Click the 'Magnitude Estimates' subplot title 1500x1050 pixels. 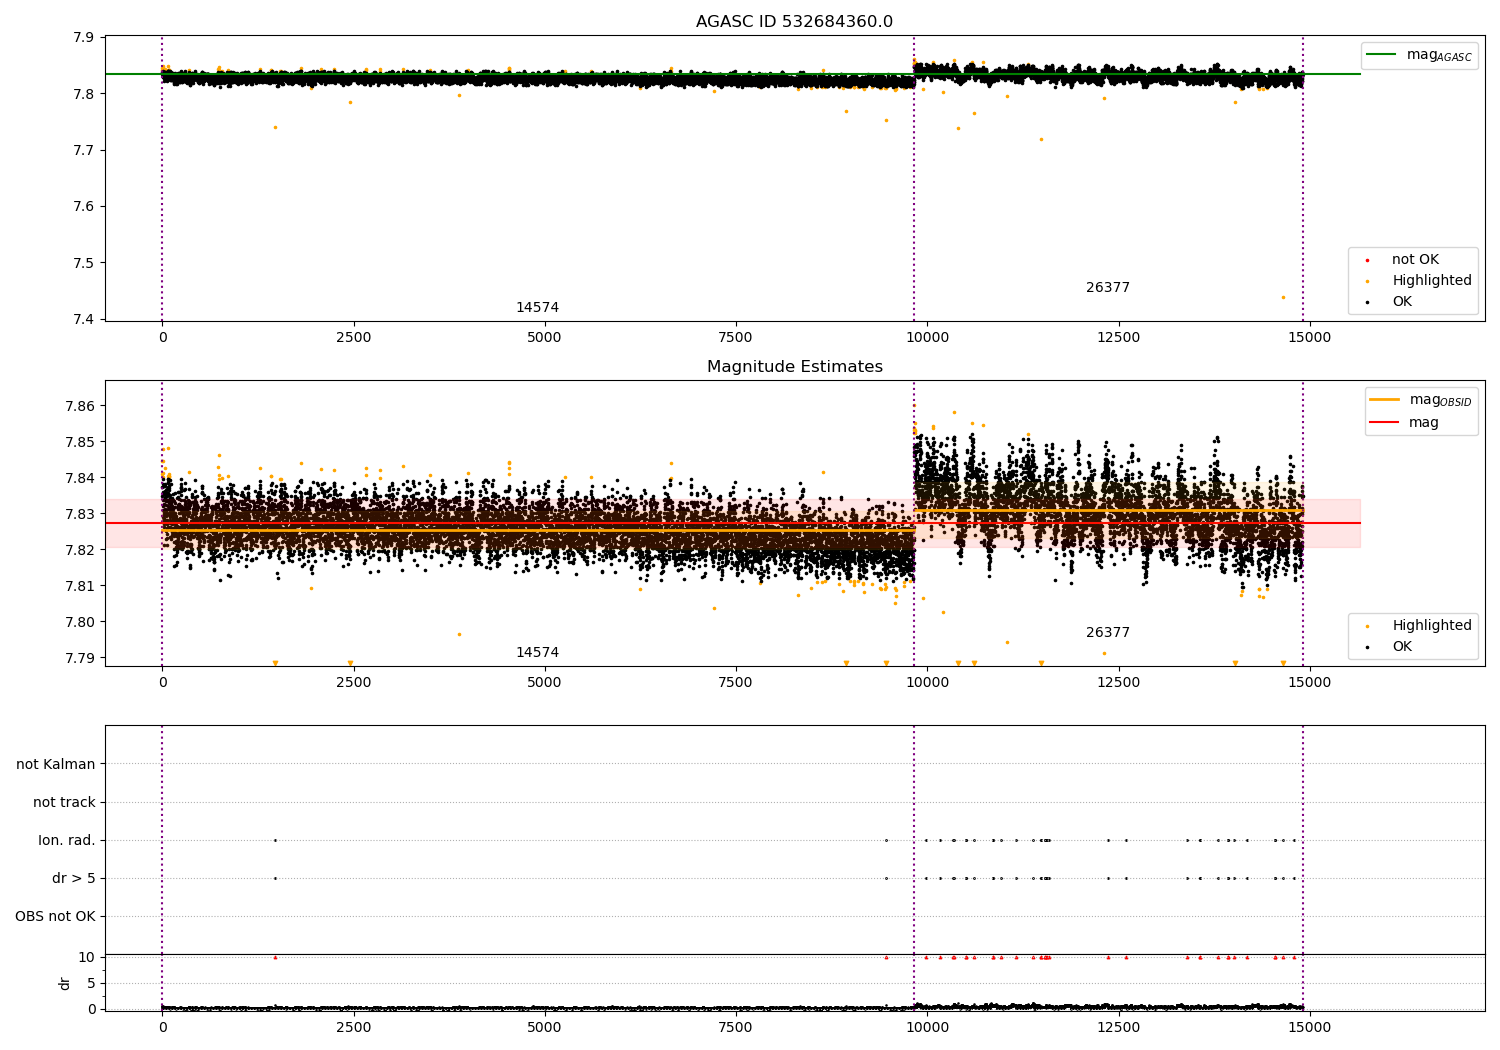[795, 367]
